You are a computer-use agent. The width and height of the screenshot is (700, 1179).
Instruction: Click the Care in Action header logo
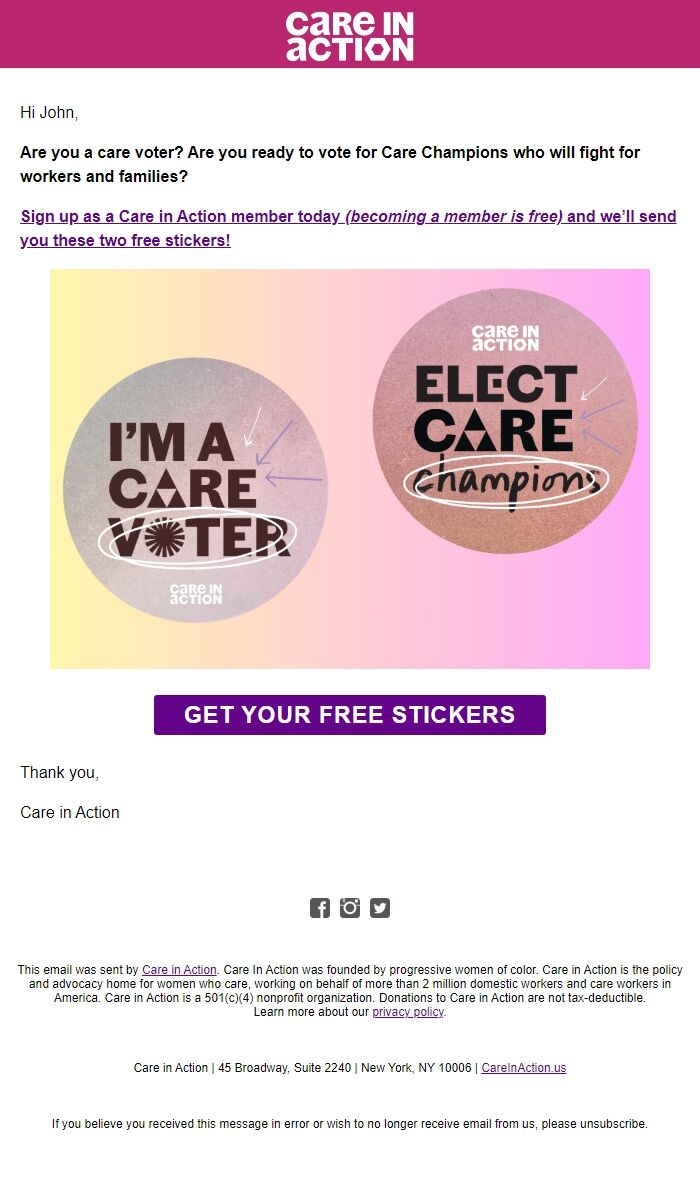pos(350,35)
